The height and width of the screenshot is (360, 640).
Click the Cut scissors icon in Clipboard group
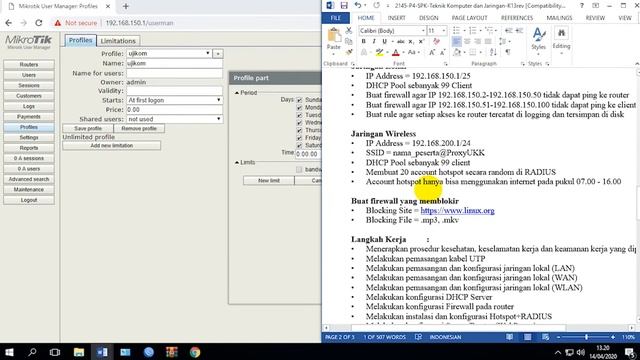point(349,31)
